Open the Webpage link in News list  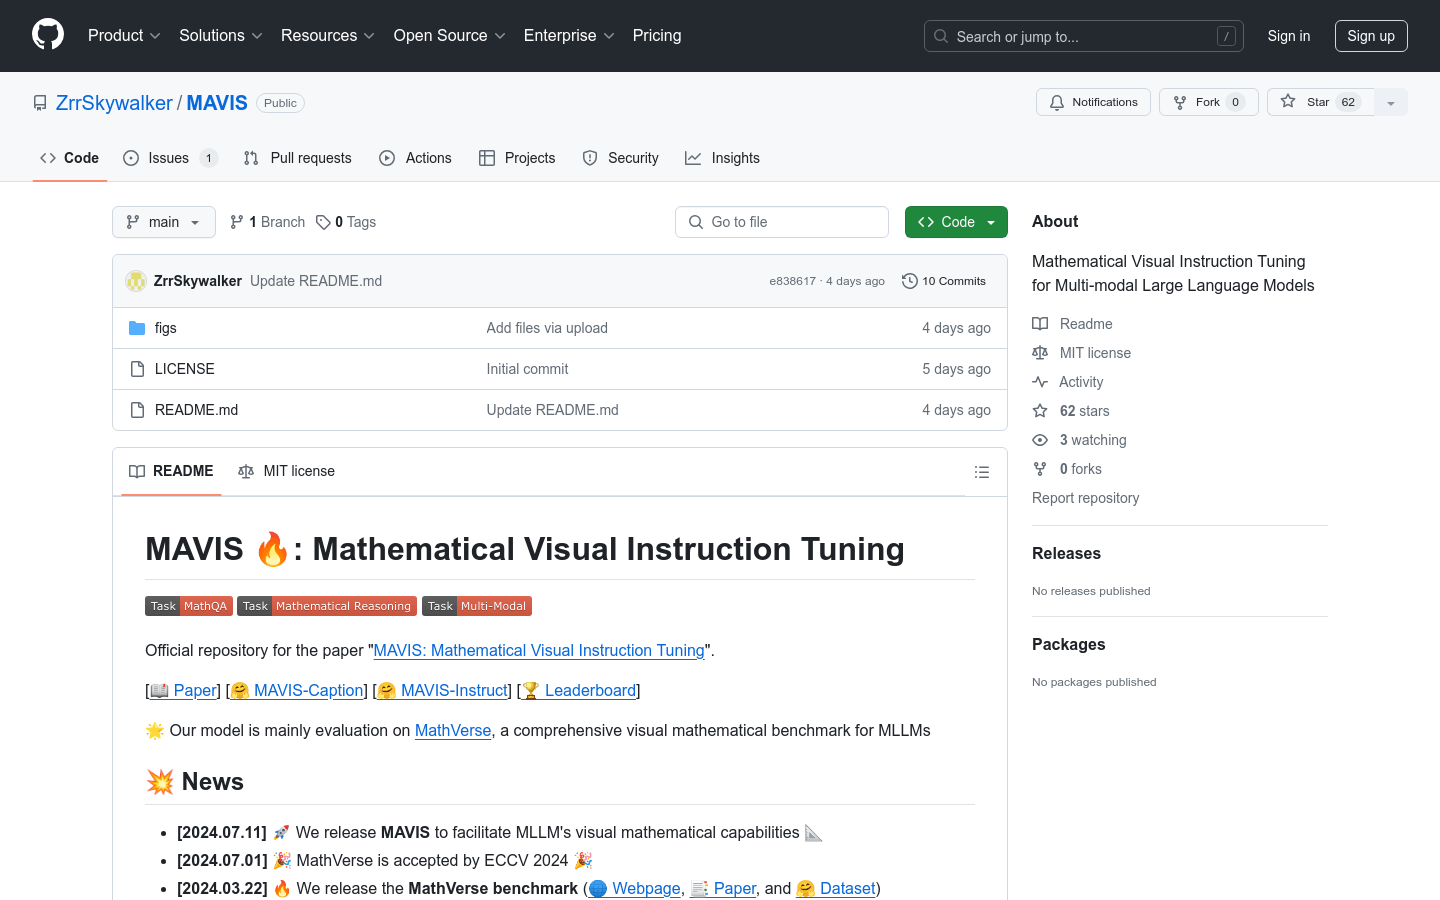click(635, 888)
